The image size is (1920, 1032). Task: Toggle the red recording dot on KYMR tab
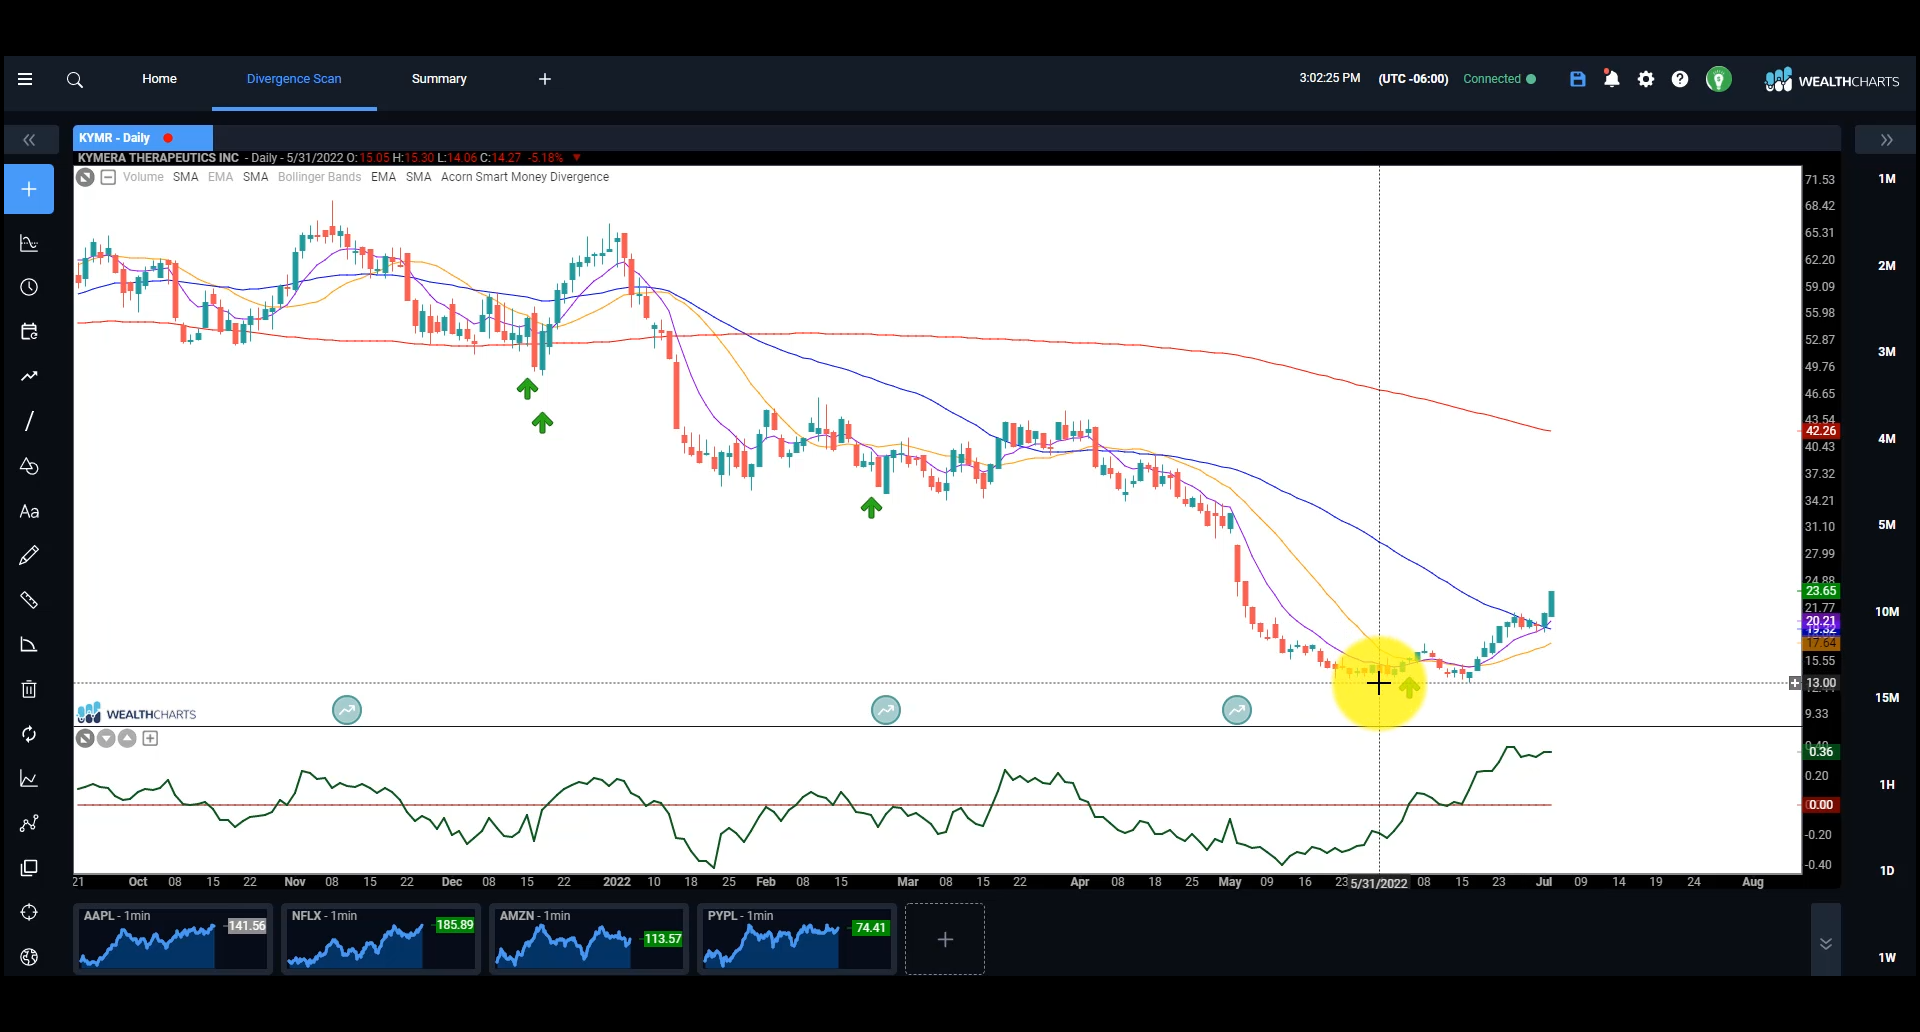pos(168,138)
